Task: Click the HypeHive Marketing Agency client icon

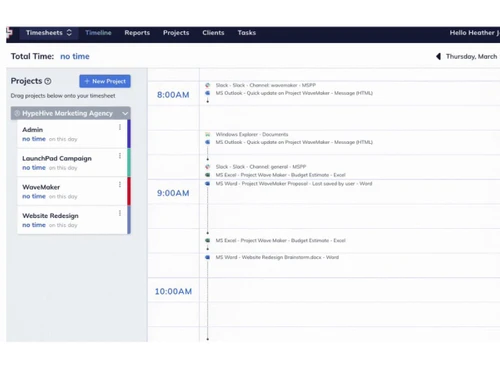Action: [17, 113]
